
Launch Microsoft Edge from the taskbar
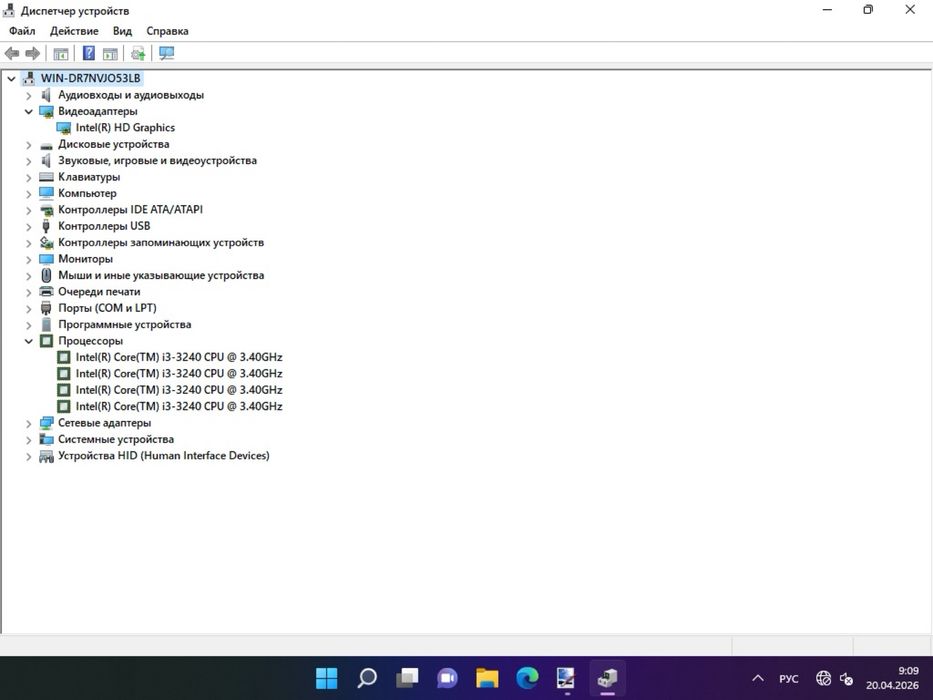point(527,677)
